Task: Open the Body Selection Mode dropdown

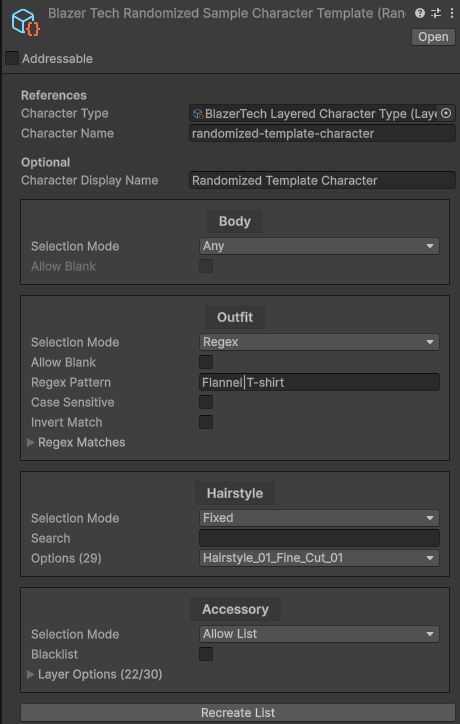Action: (319, 246)
